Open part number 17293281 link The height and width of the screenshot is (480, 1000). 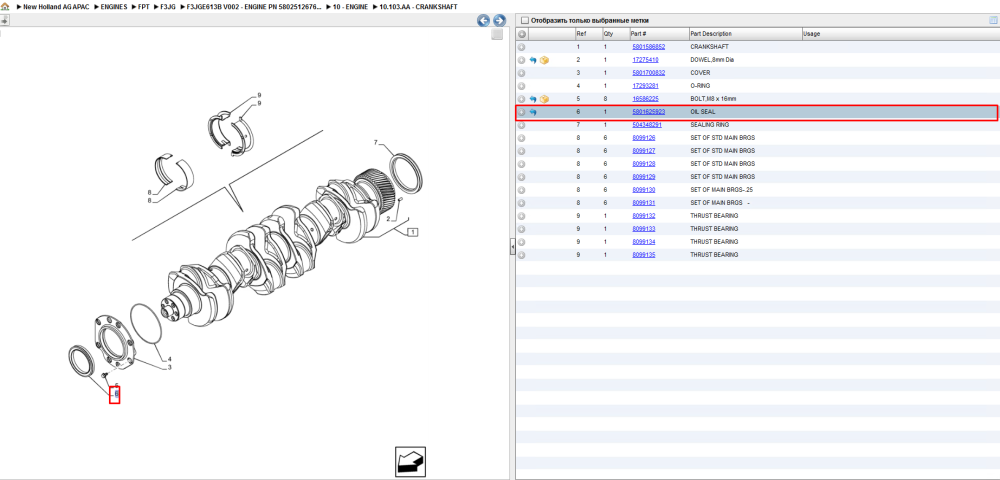click(645, 85)
